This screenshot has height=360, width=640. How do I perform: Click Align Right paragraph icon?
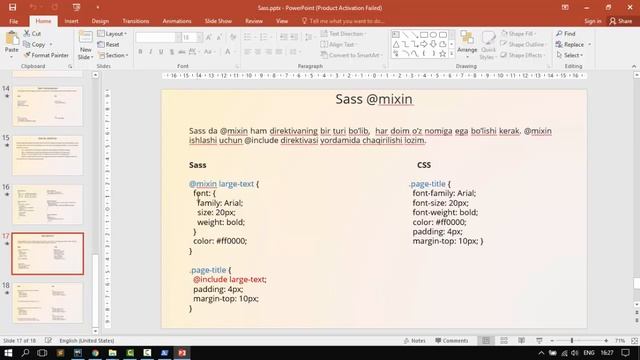click(x=269, y=52)
